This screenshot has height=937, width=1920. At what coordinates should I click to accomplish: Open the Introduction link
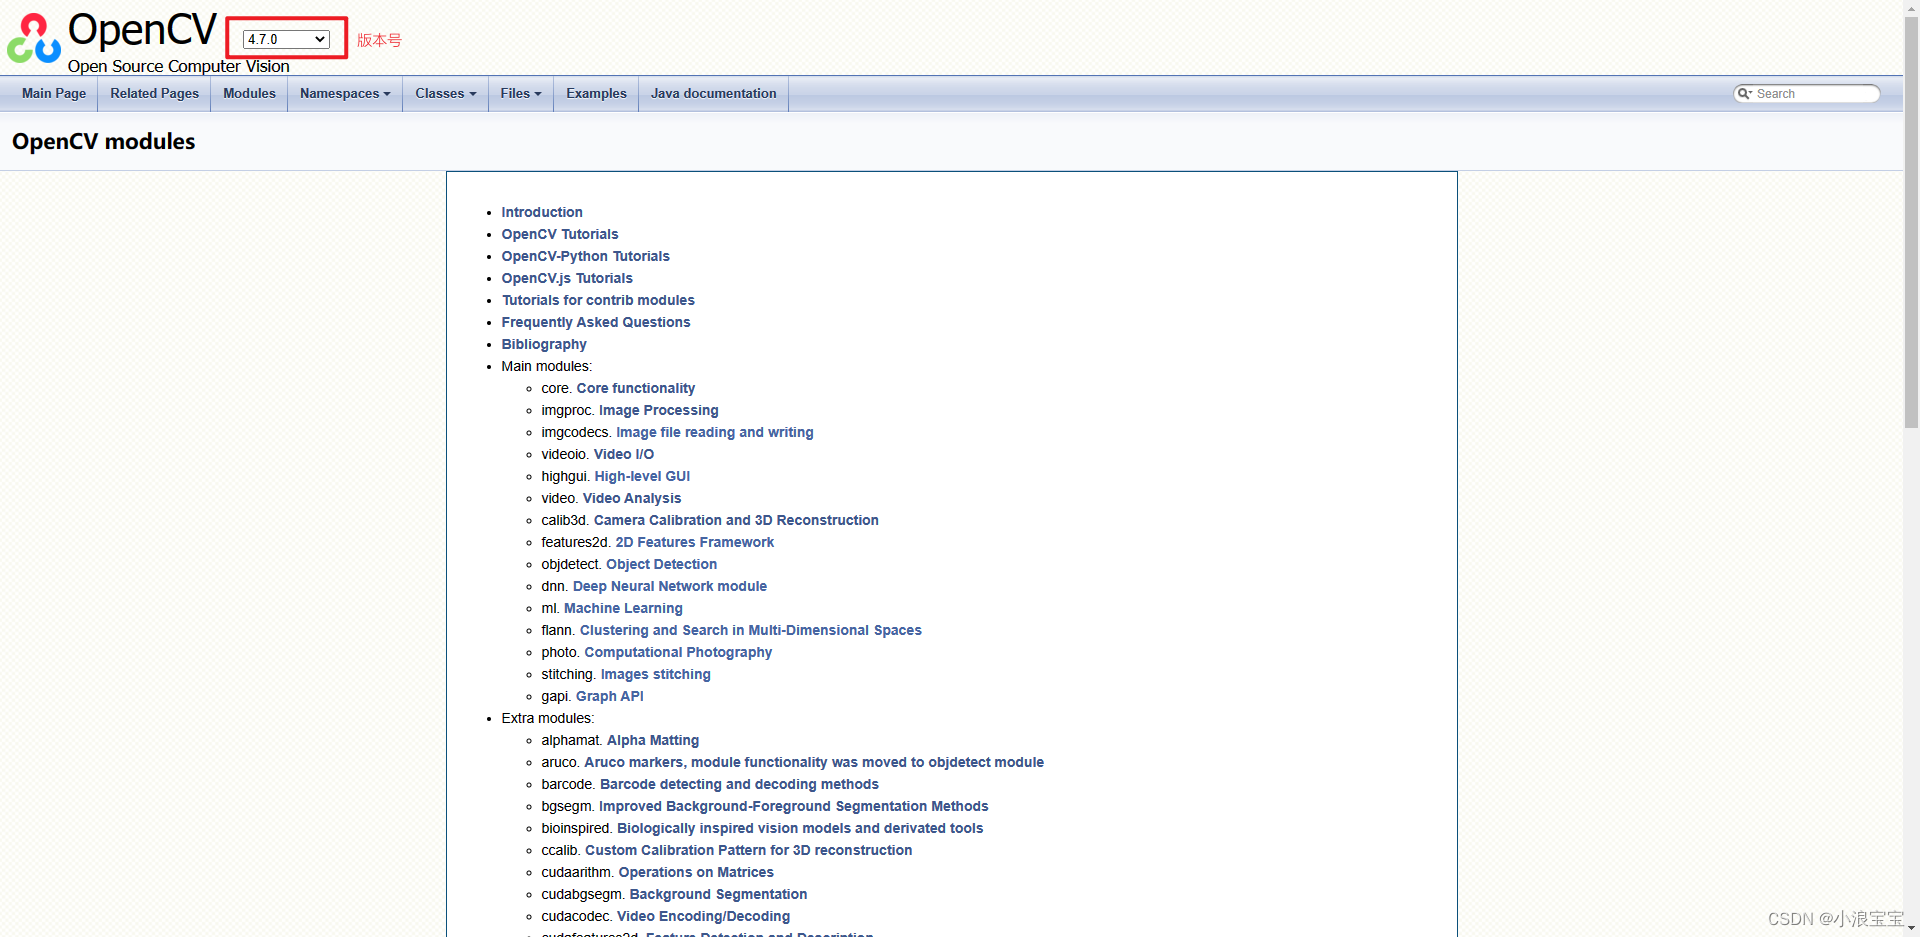coord(542,212)
